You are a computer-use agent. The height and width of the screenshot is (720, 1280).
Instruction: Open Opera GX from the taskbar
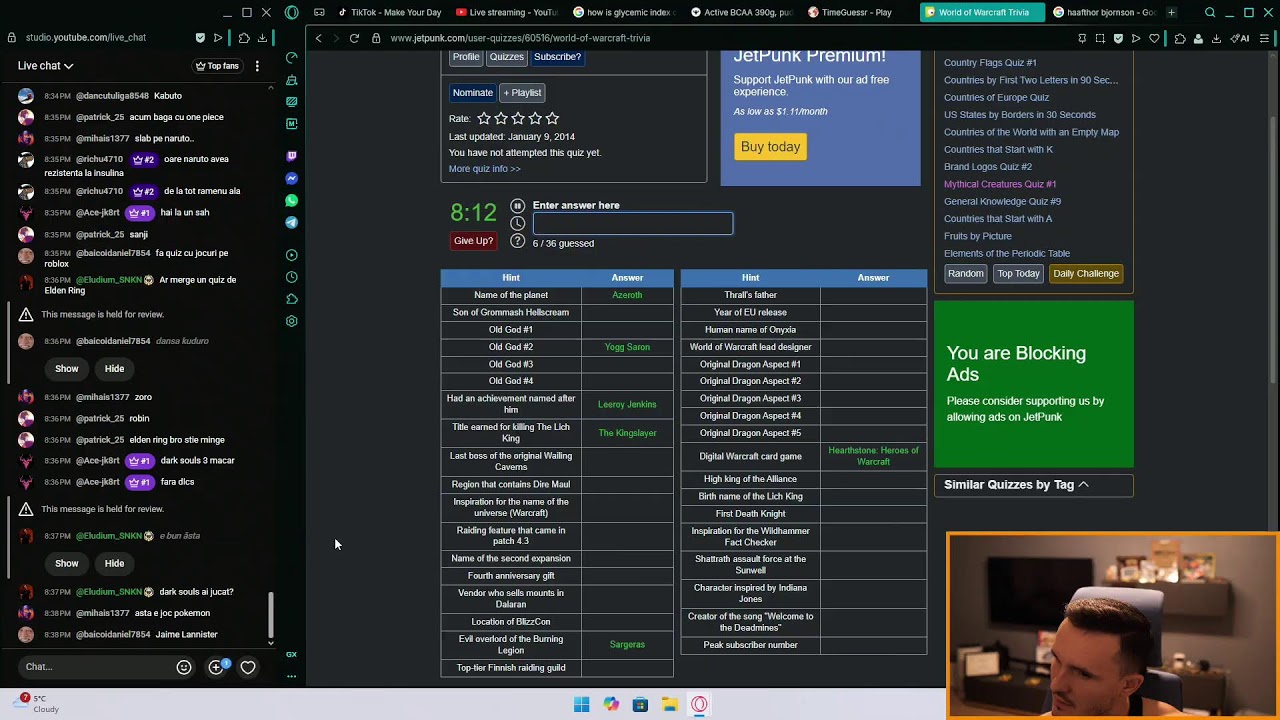[x=699, y=705]
